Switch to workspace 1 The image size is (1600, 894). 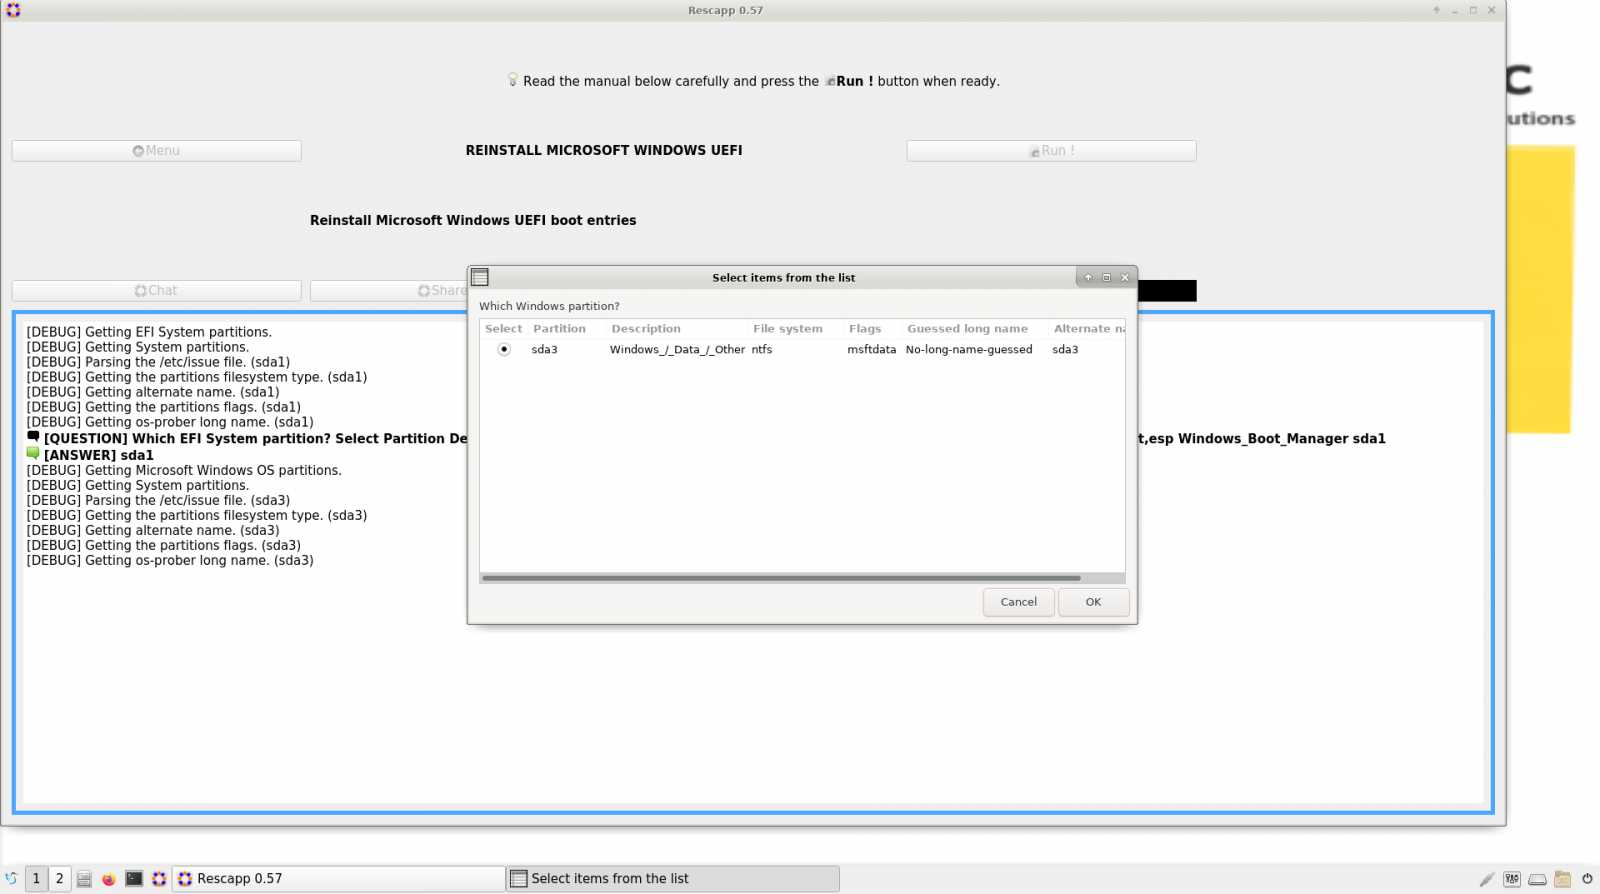(36, 878)
